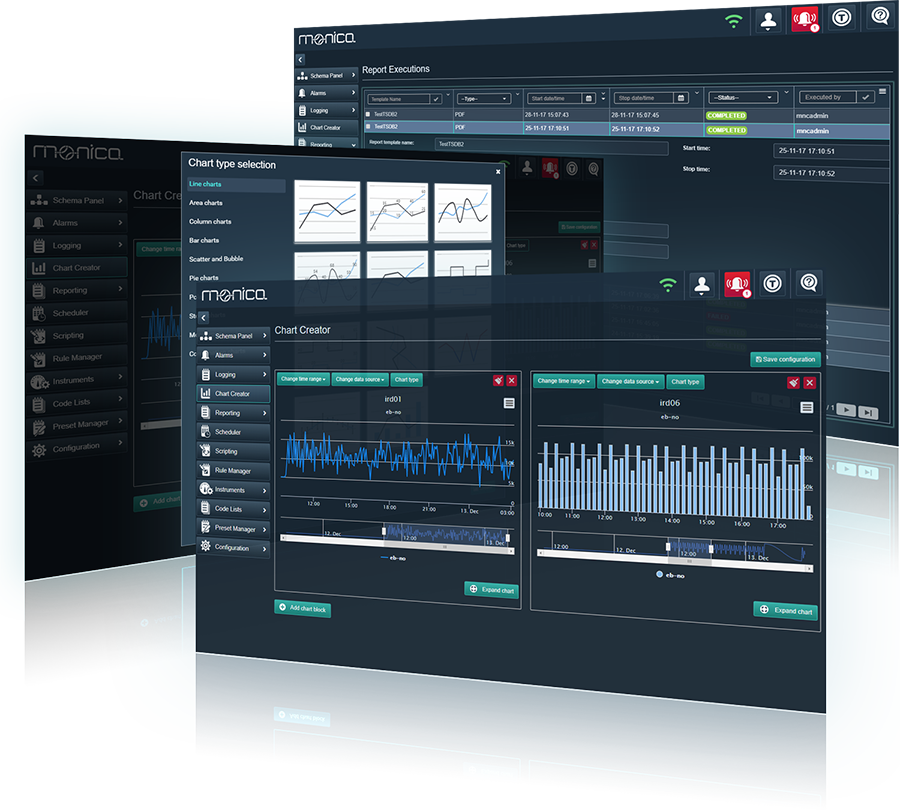This screenshot has width=900, height=811.
Task: Expand Schema Panel in front window sidebar
Action: (233, 336)
